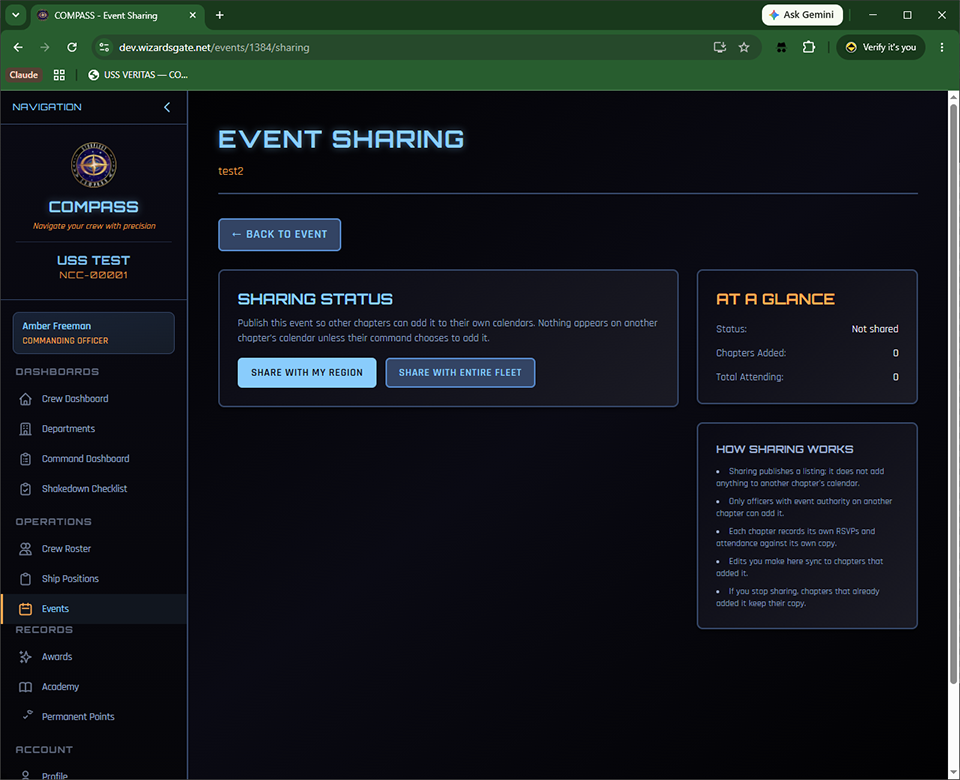Viewport: 960px width, 780px height.
Task: Click the Academy book icon
Action: [25, 687]
